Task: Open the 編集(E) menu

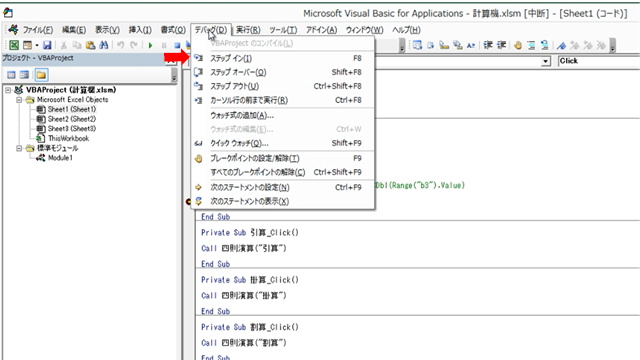Action: [74, 30]
